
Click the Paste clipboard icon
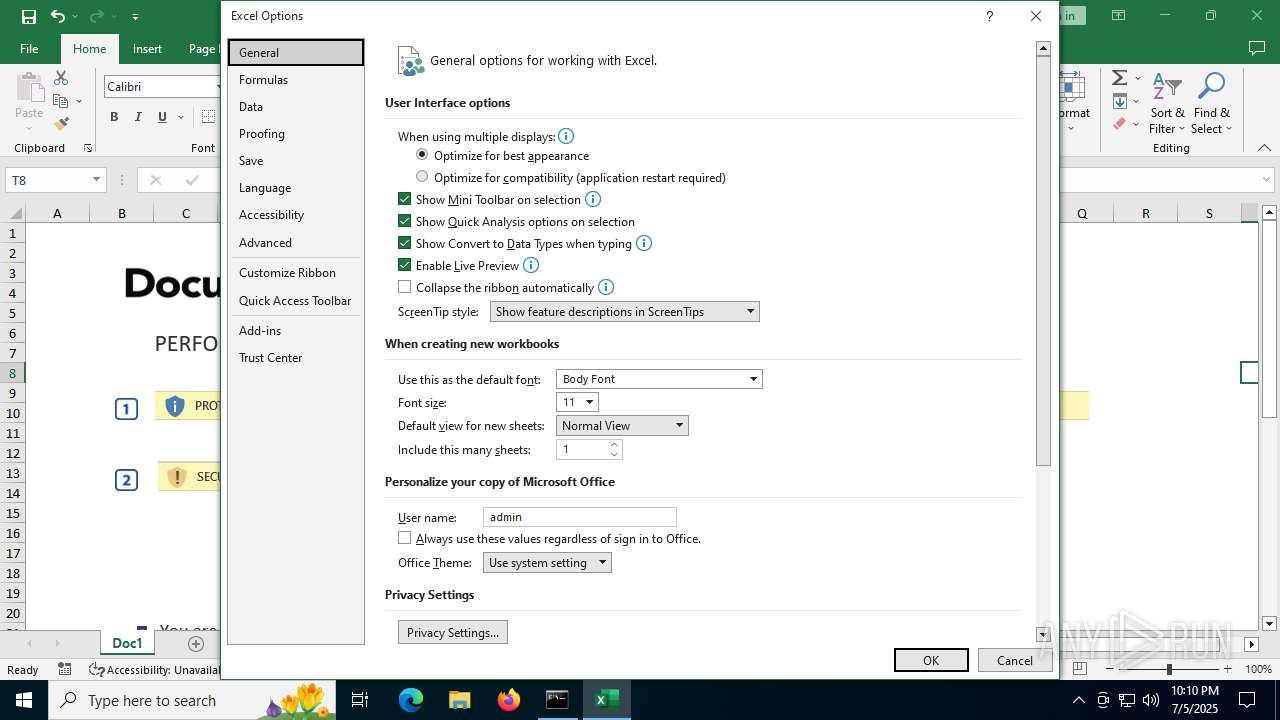(29, 87)
